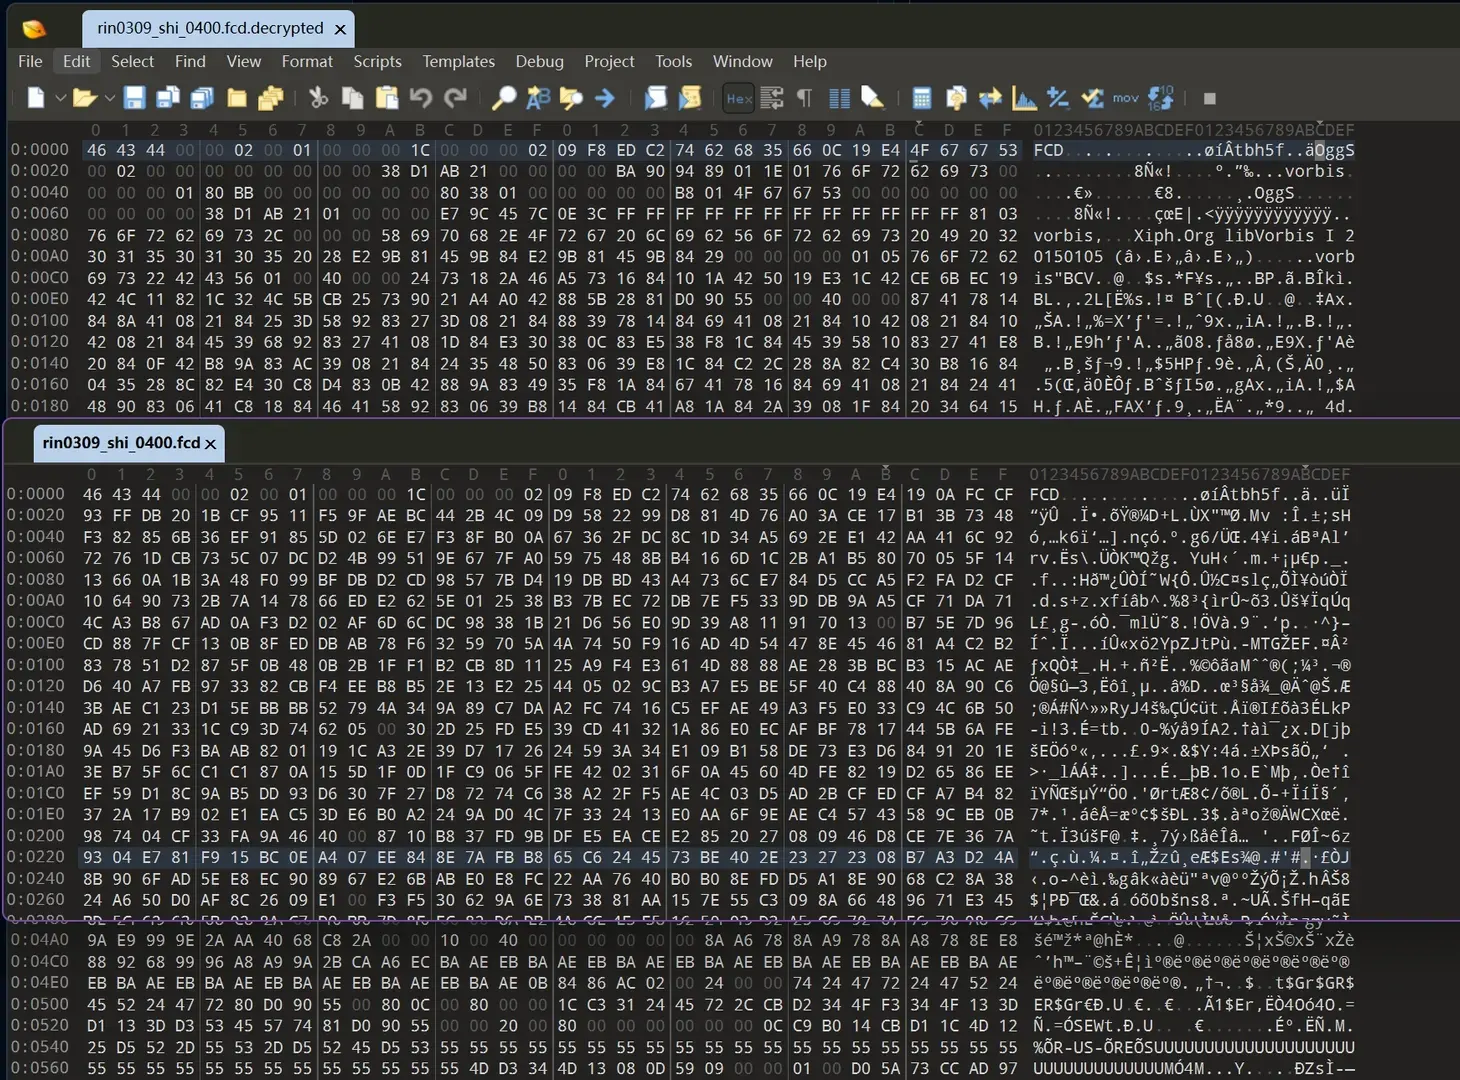Open the Debug menu
This screenshot has height=1080, width=1460.
tap(539, 61)
